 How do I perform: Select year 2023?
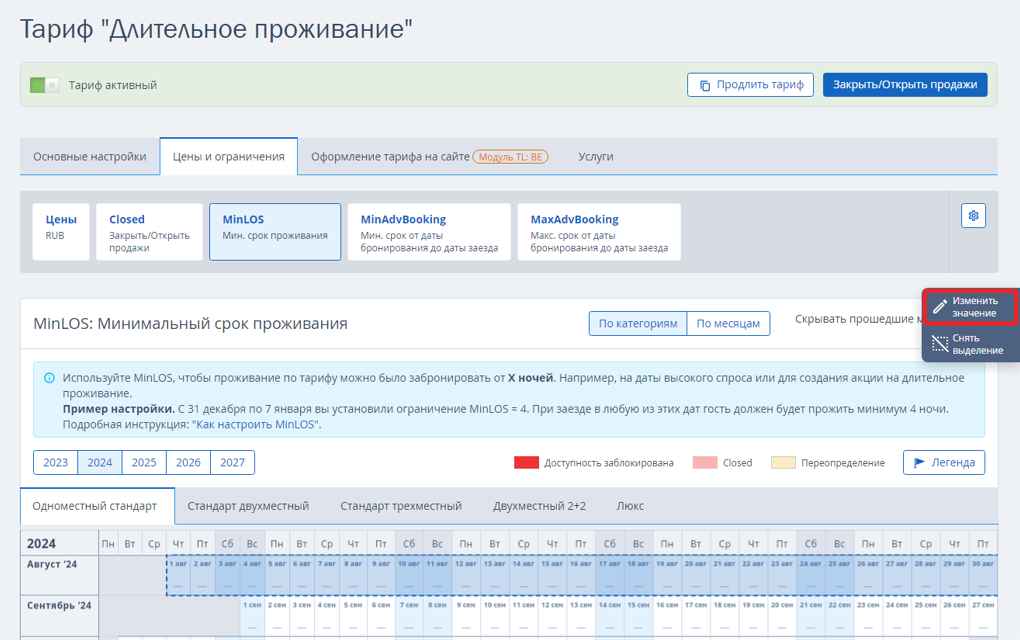(x=55, y=462)
